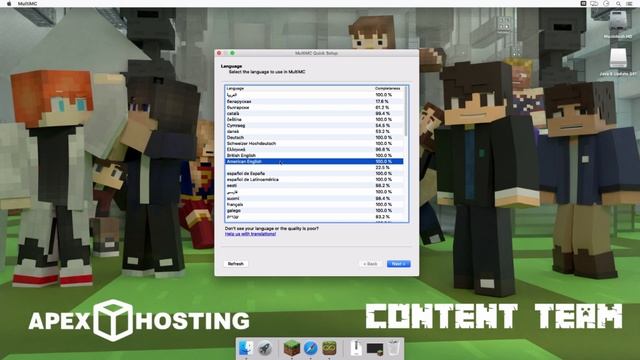Select čeština in the language list
The image size is (640, 360).
tap(314, 120)
